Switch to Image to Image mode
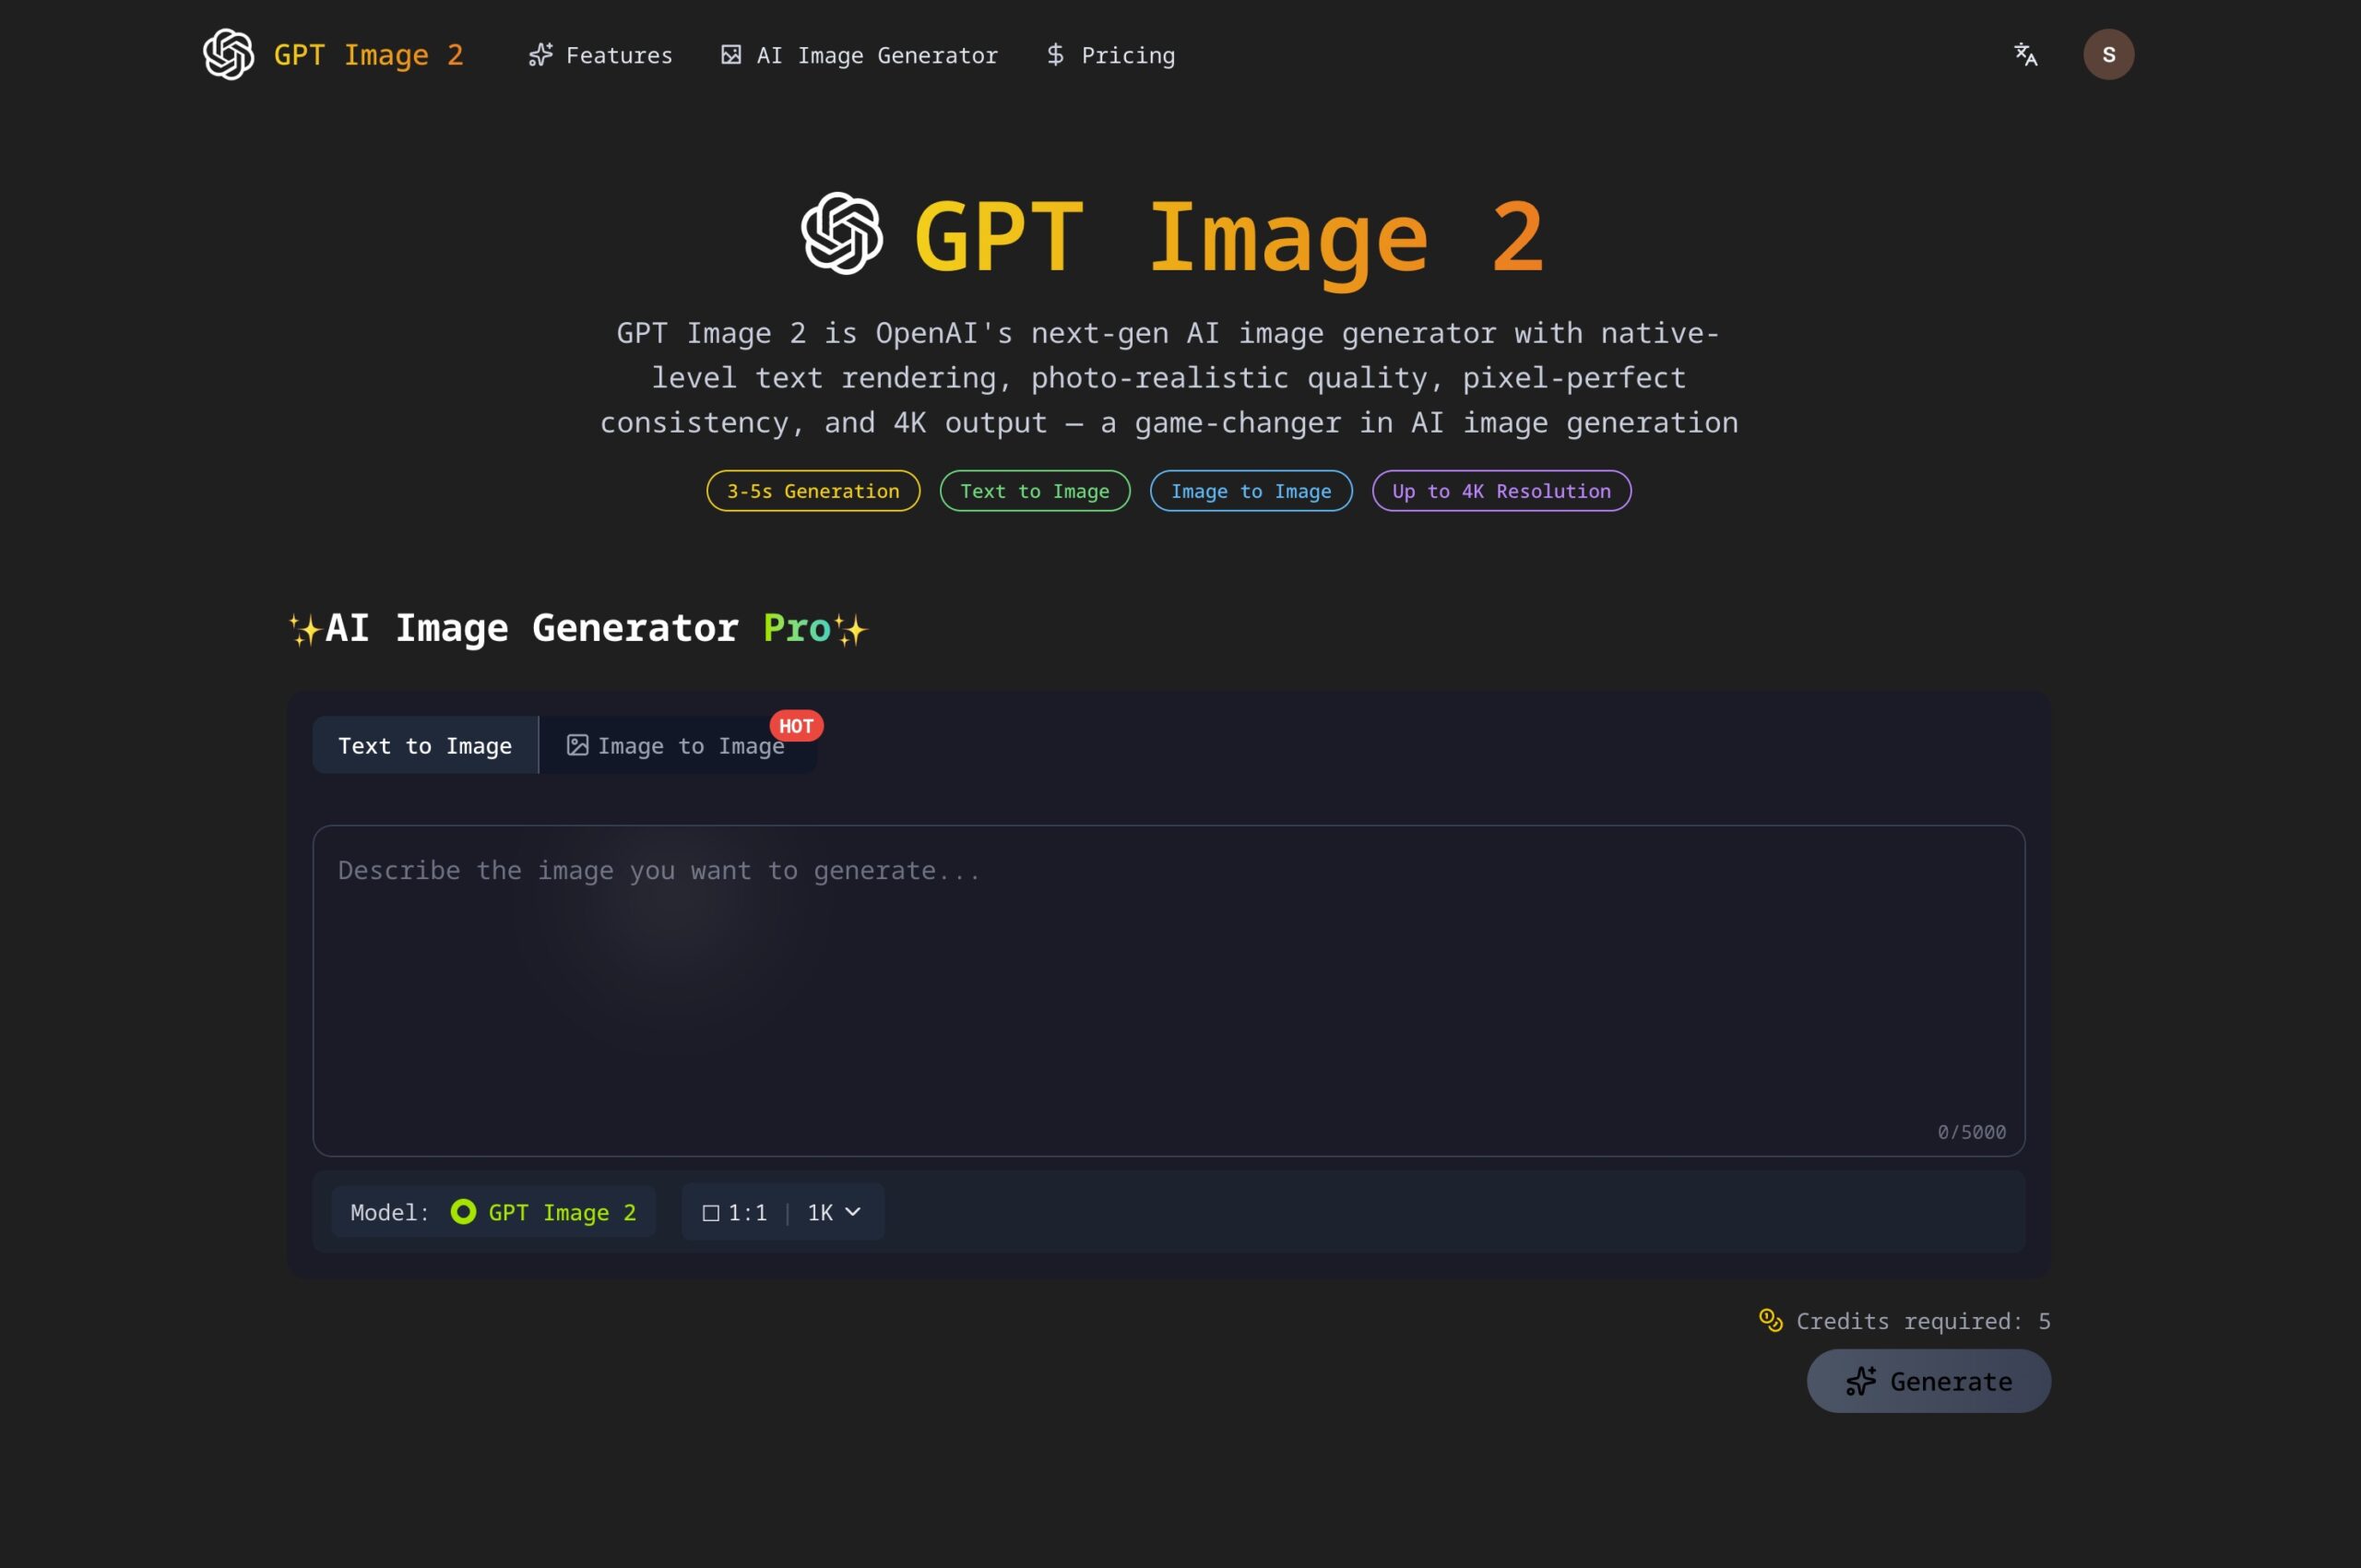This screenshot has height=1568, width=2361. 678,745
